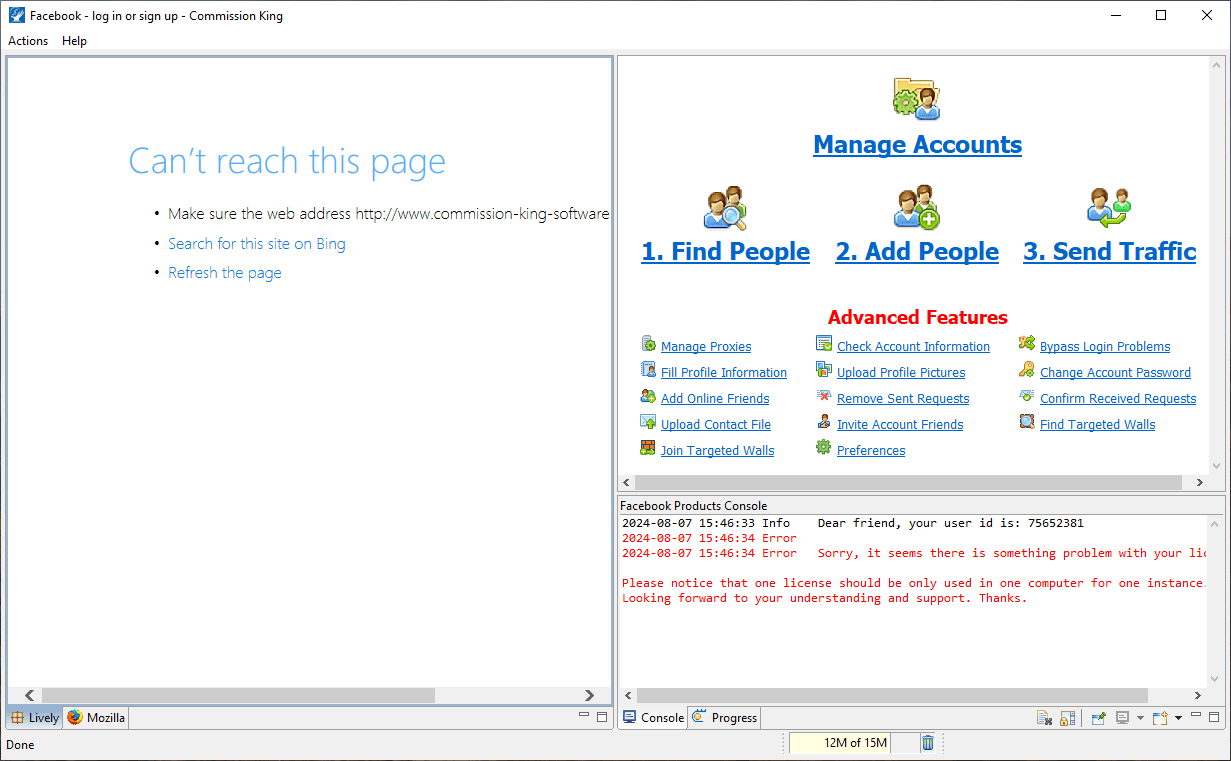Toggle the Pin Console button
1231x761 pixels.
1098,718
